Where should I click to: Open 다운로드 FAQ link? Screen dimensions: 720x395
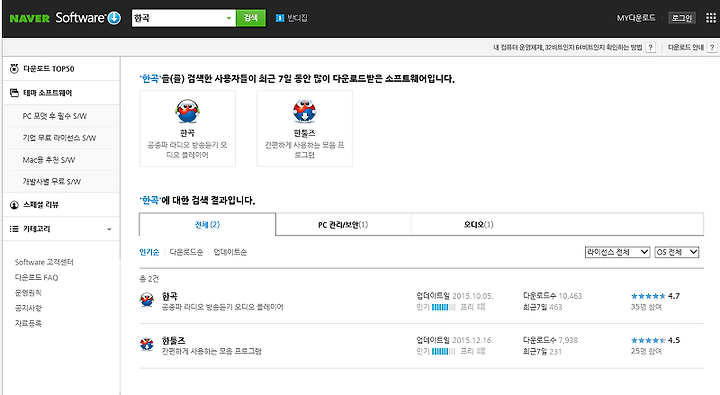coord(36,277)
